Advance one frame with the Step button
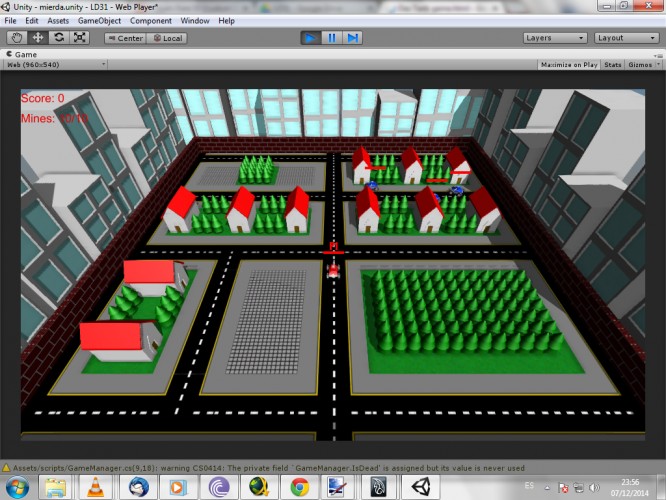 tap(353, 38)
